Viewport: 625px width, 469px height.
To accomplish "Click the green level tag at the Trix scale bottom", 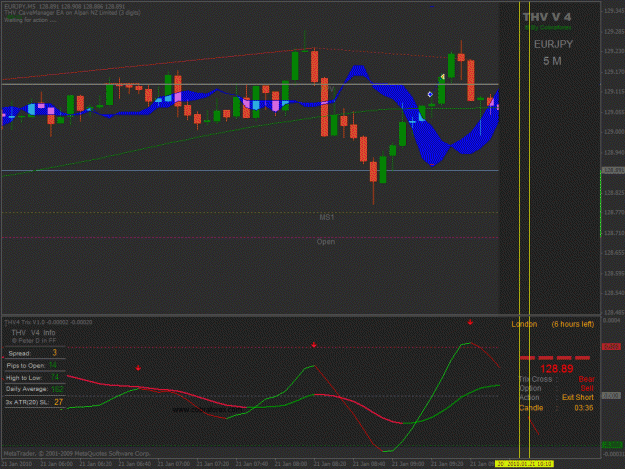I will [612, 445].
